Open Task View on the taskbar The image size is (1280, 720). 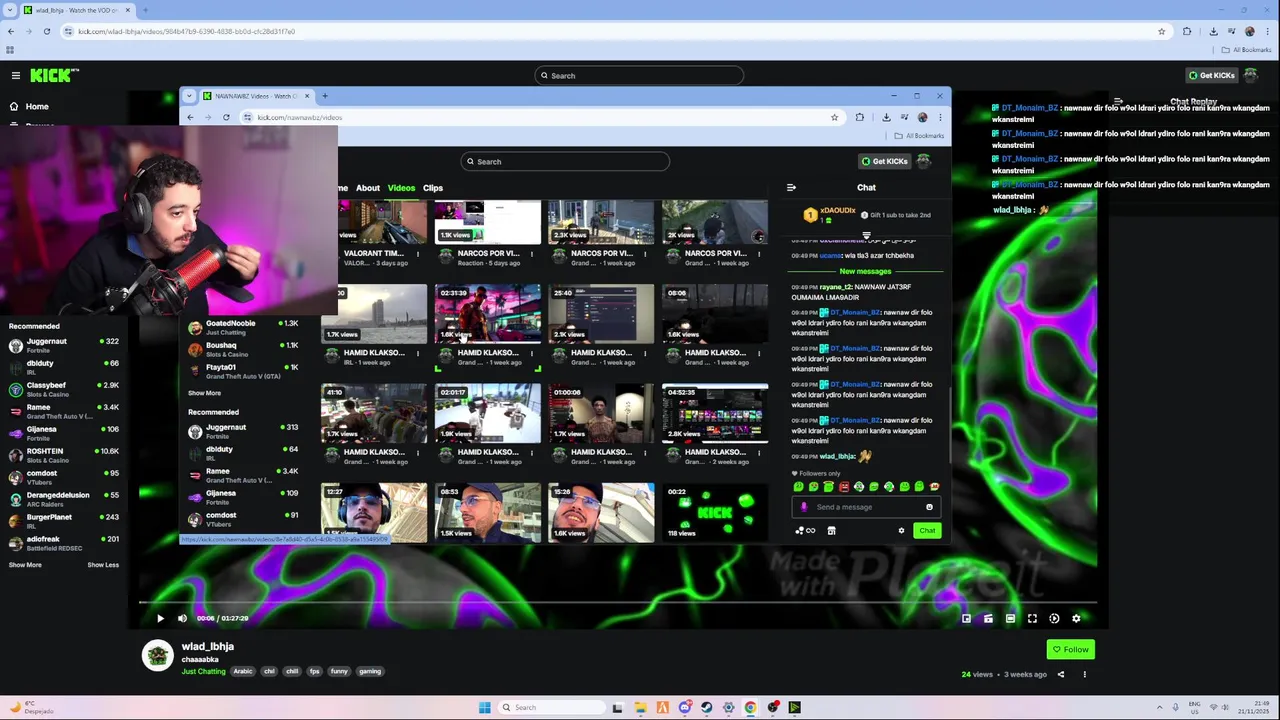617,707
